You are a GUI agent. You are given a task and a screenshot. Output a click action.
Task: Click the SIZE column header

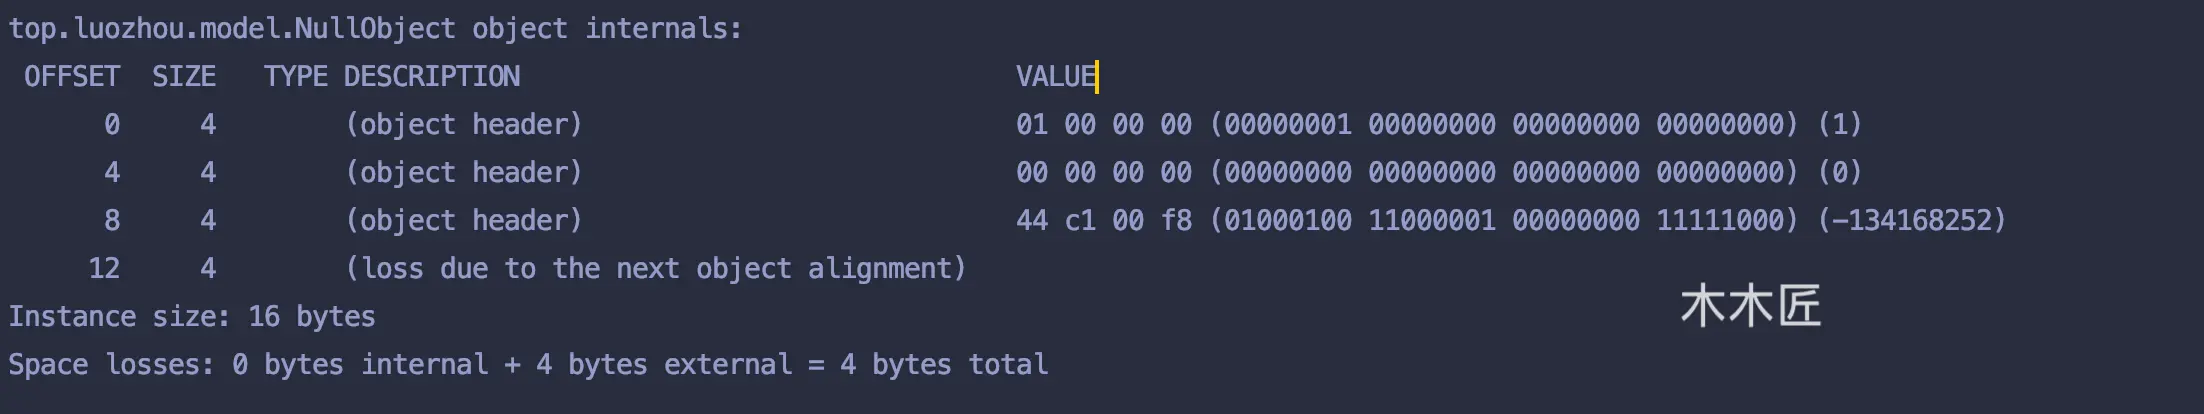click(x=184, y=77)
